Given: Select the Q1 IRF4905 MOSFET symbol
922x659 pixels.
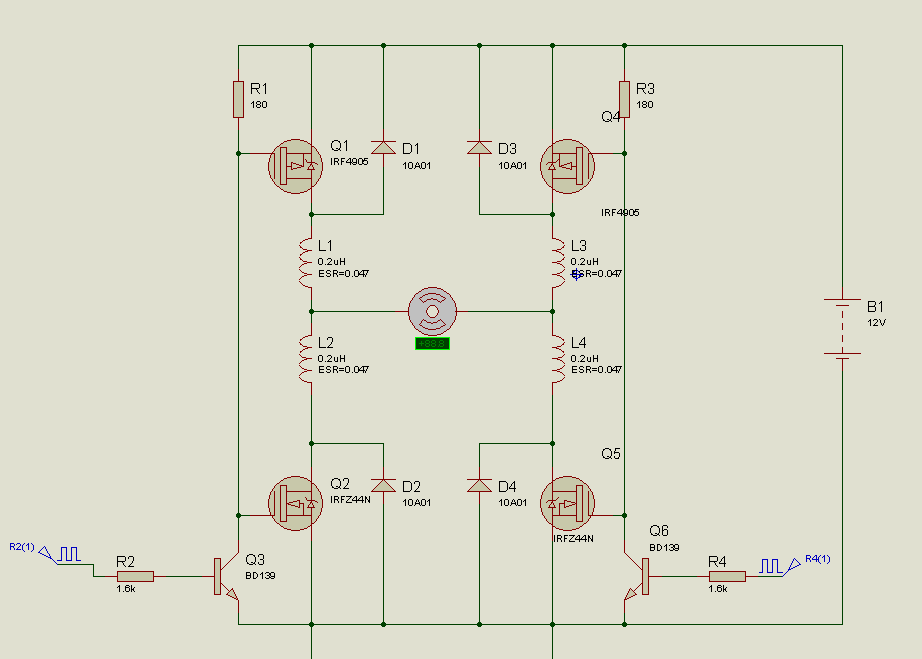Looking at the screenshot, I should [x=296, y=166].
